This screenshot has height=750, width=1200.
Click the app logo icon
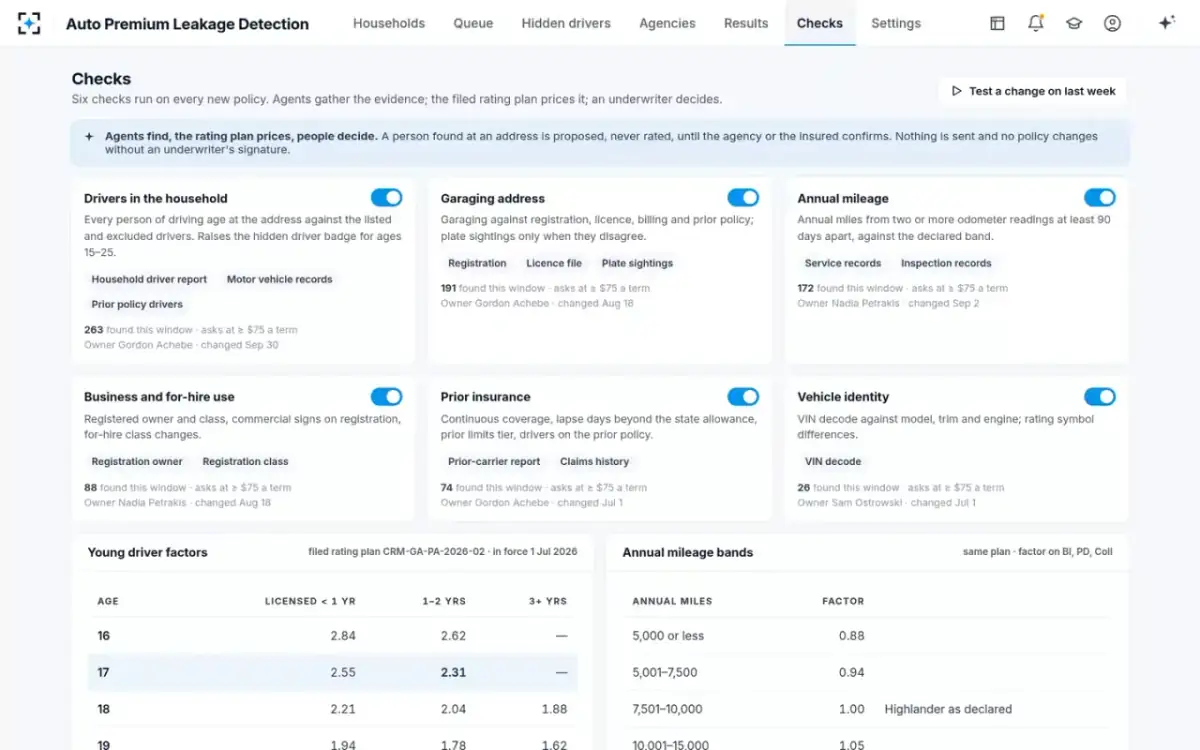coord(29,23)
